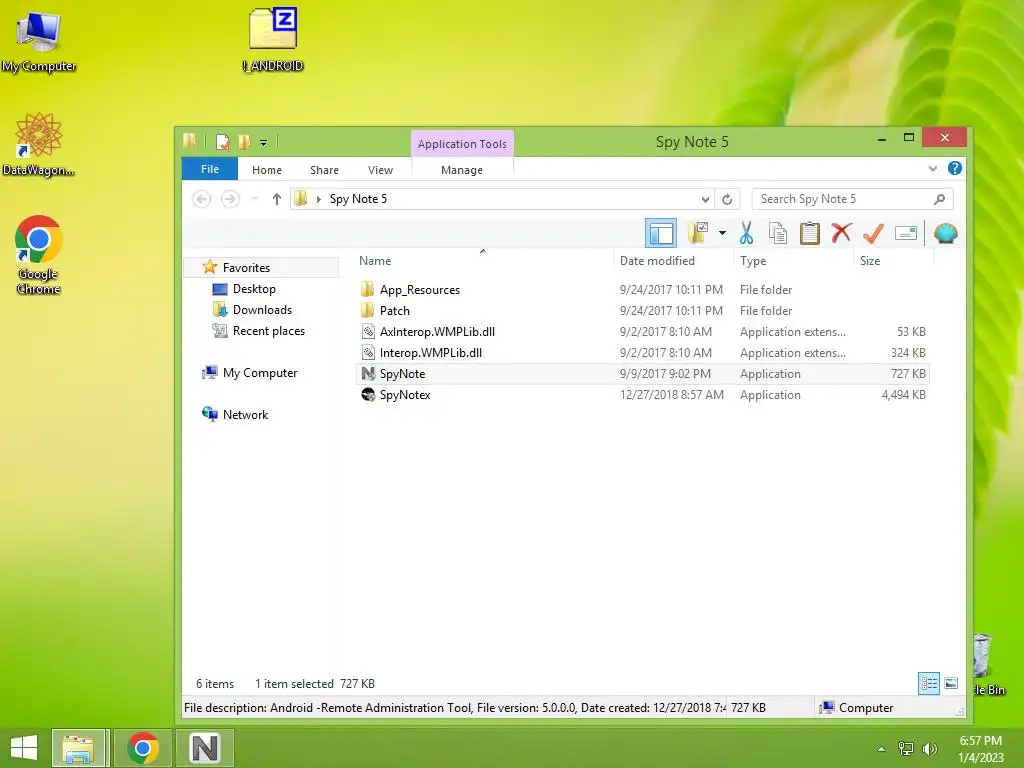Image resolution: width=1024 pixels, height=768 pixels.
Task: Click the blue globe shell icon
Action: tap(945, 233)
